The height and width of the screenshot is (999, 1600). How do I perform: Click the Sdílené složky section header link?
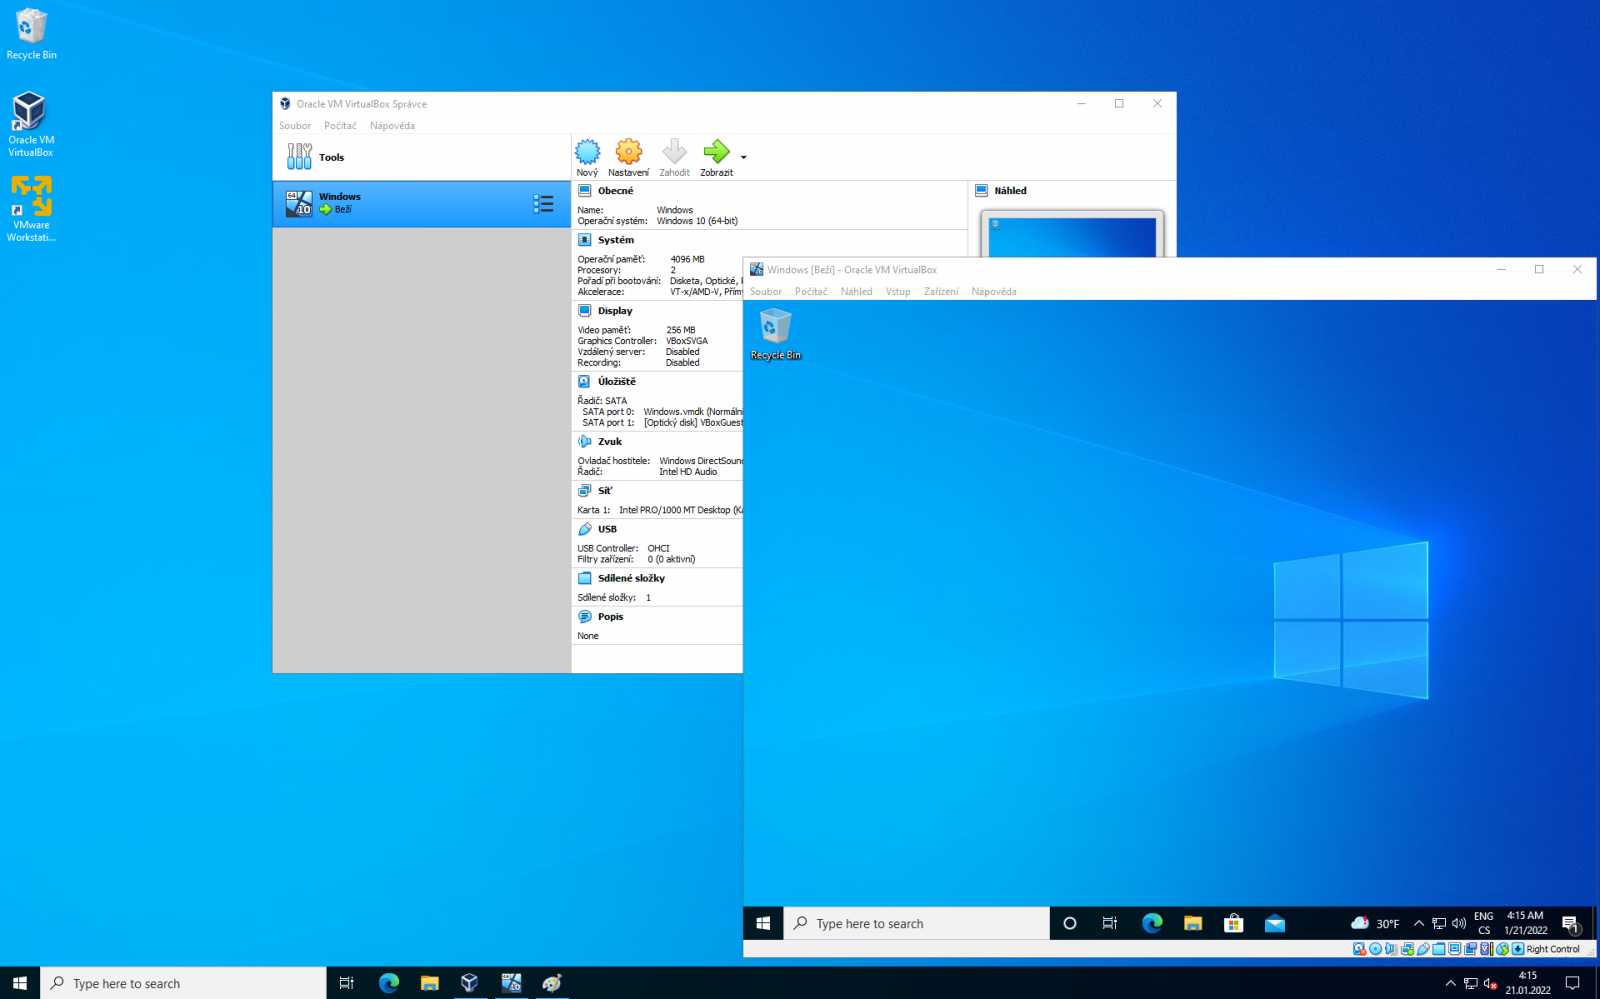coord(631,578)
